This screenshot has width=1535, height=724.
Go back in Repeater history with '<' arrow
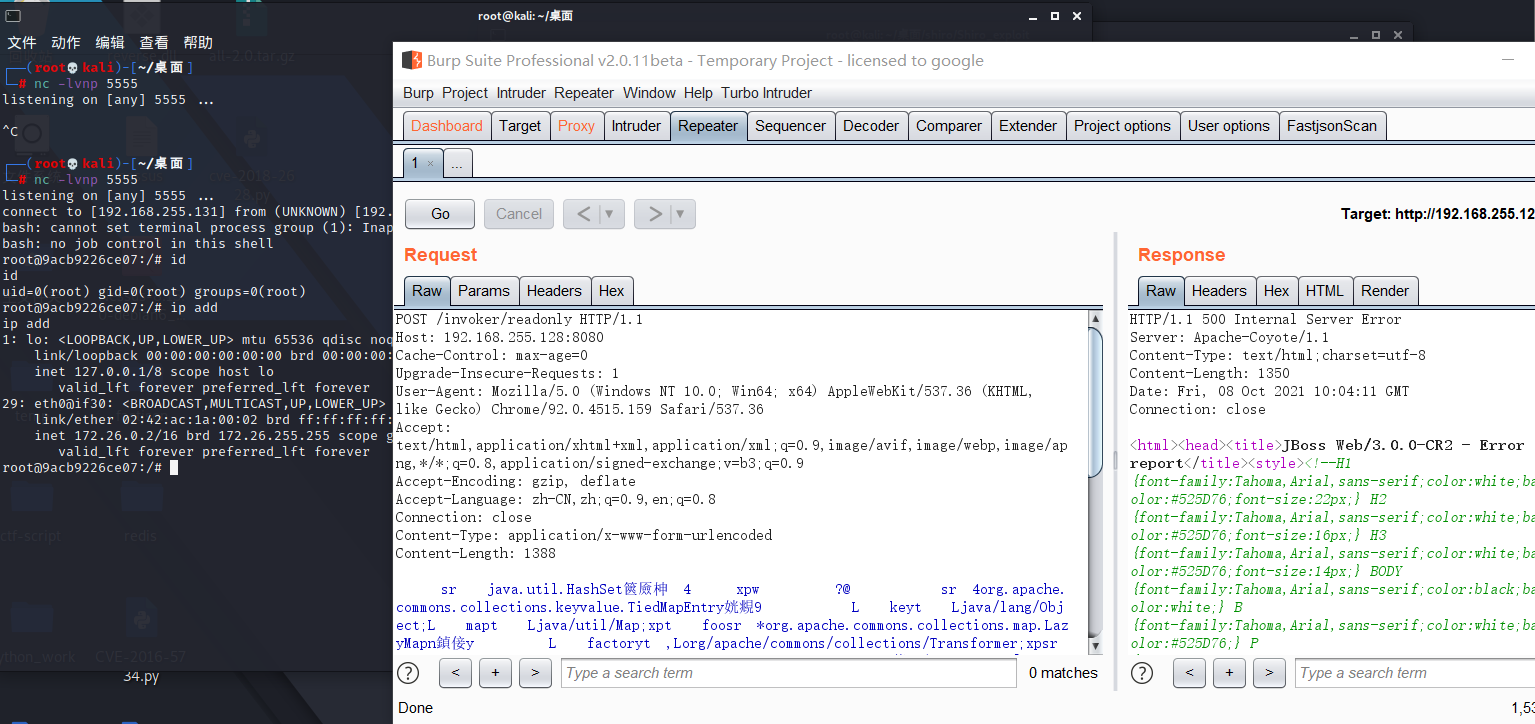(x=583, y=214)
